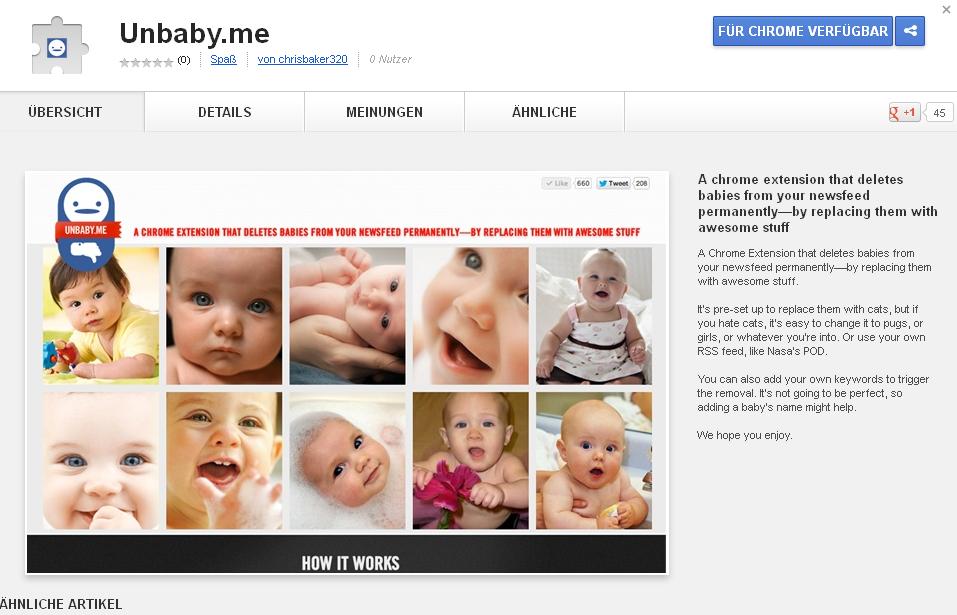Click the Like button in the screenshot
This screenshot has height=615, width=957.
[556, 183]
